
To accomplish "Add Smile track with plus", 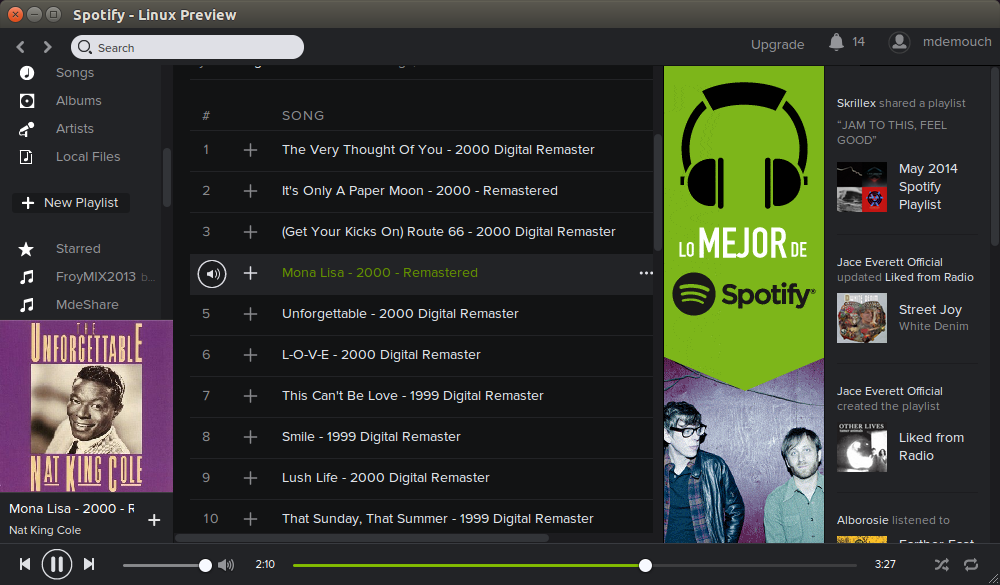I will (251, 437).
